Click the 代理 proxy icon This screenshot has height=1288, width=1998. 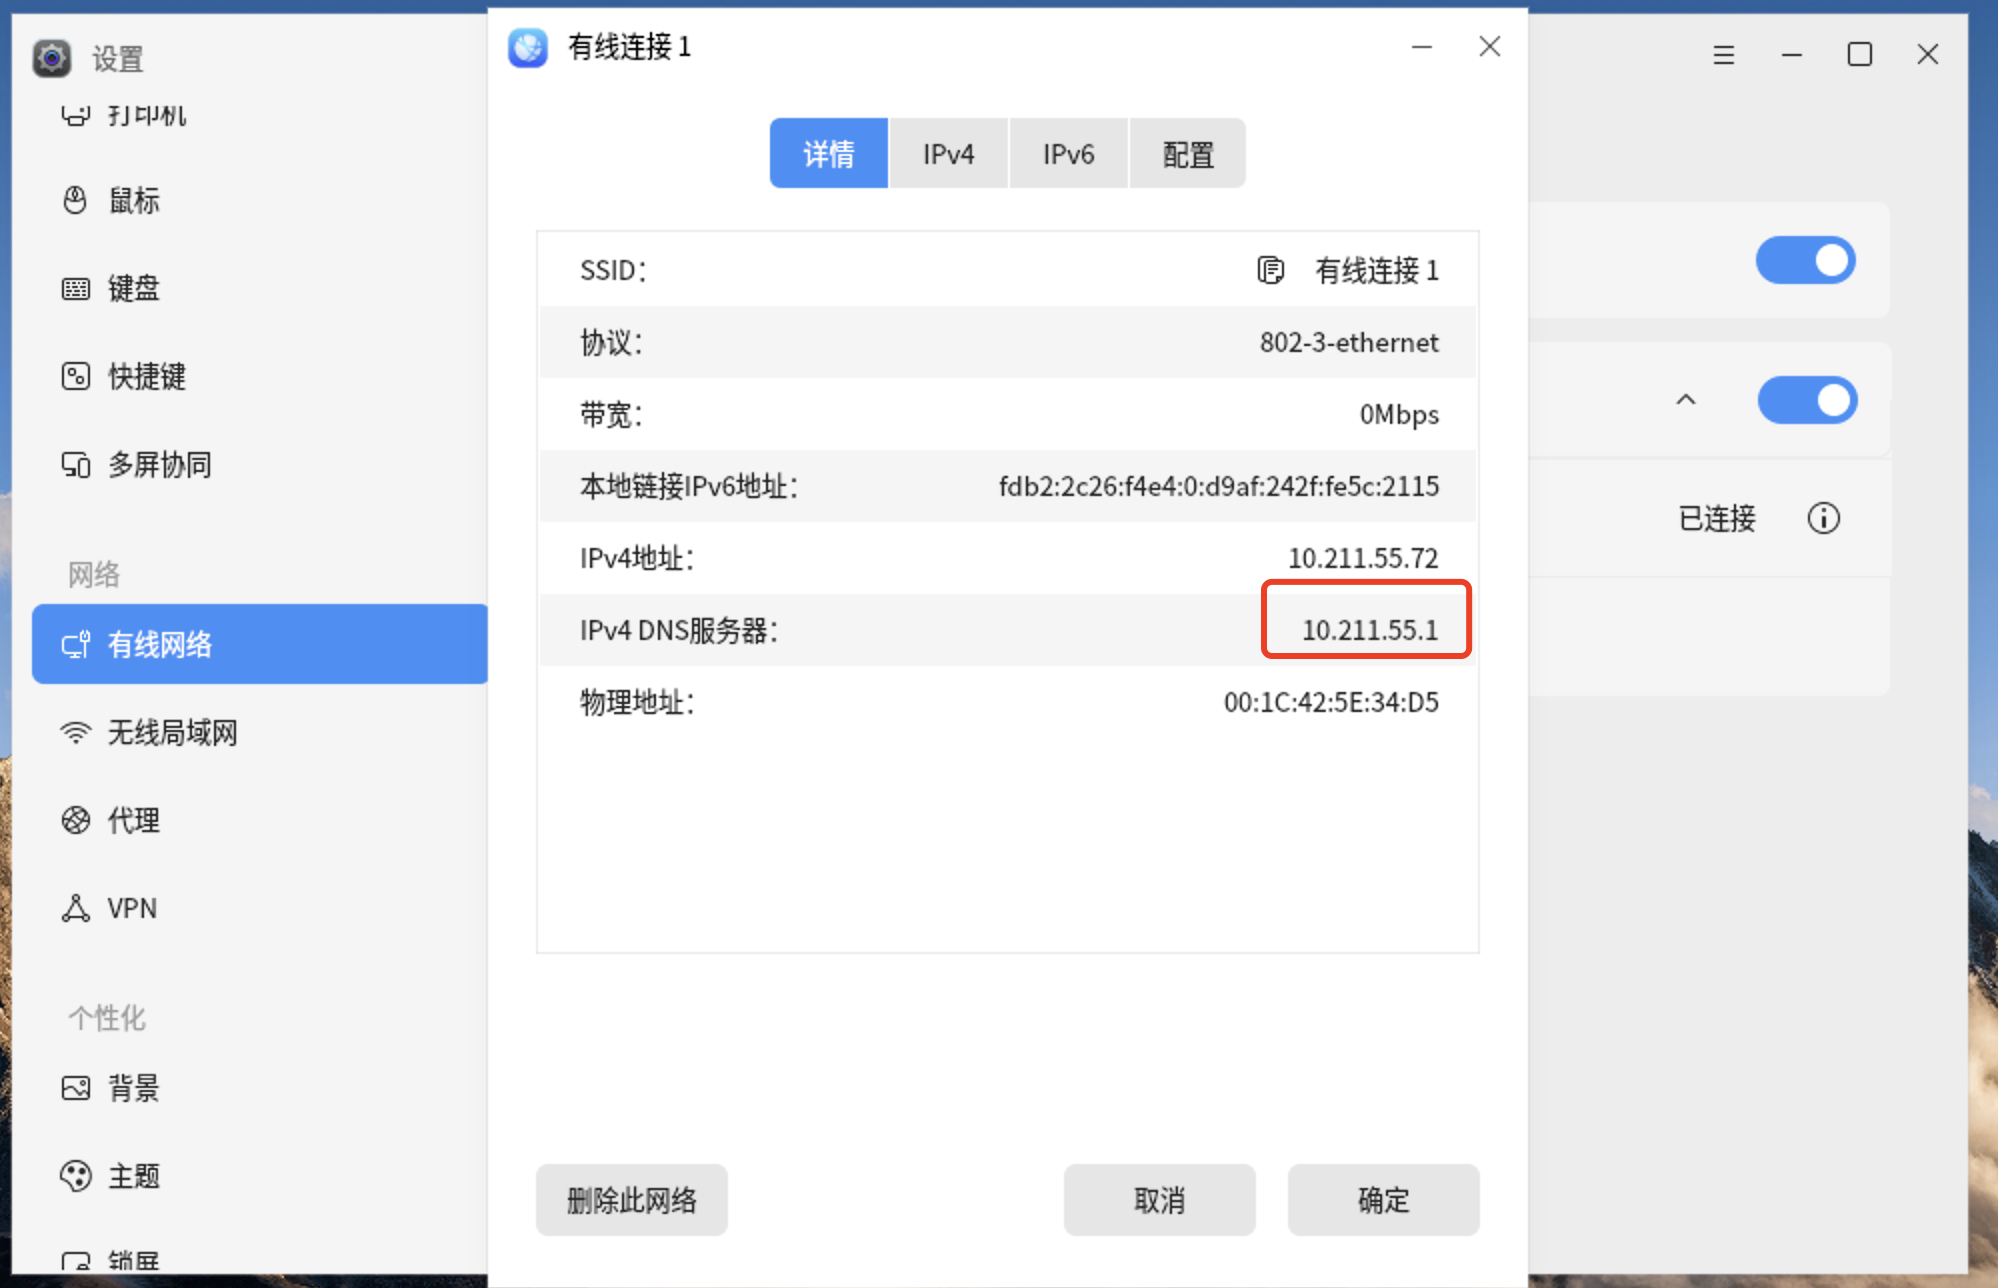(75, 820)
